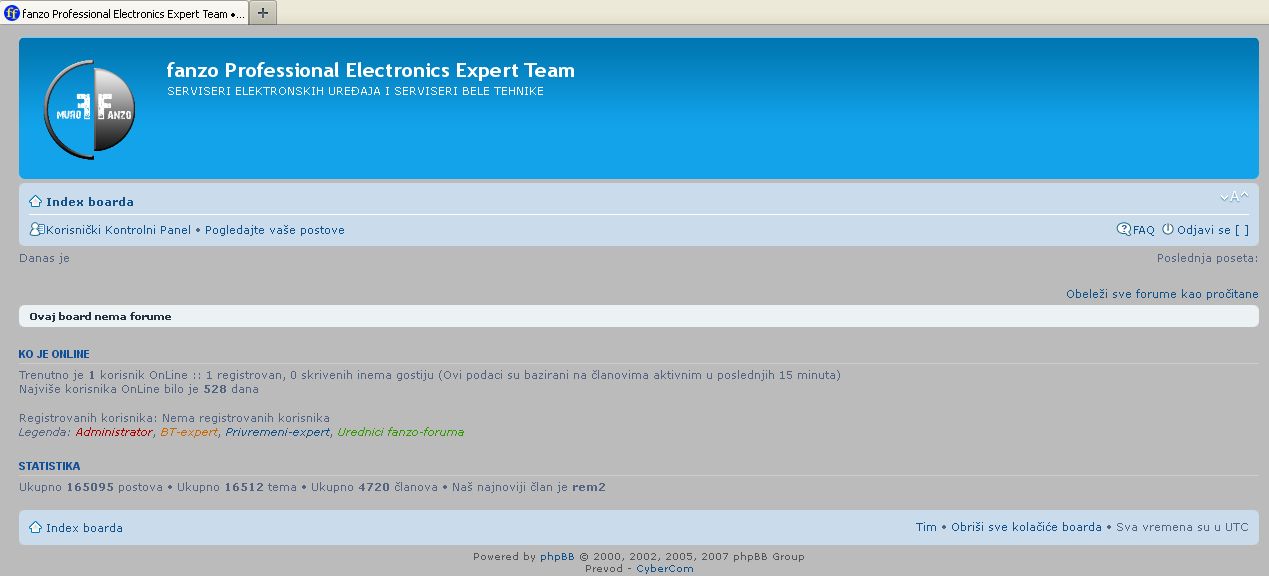
Task: Click the fanzo site logo image
Action: tap(89, 109)
